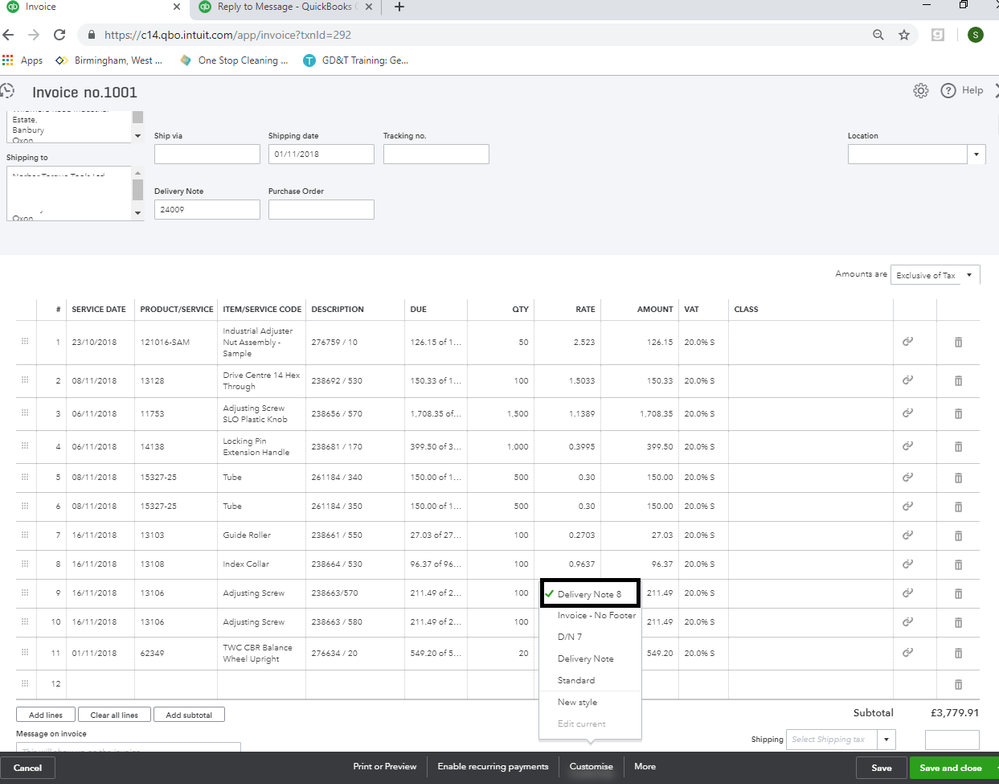Grab drag handle of line 12
Viewport: 999px width, 784px height.
25,683
